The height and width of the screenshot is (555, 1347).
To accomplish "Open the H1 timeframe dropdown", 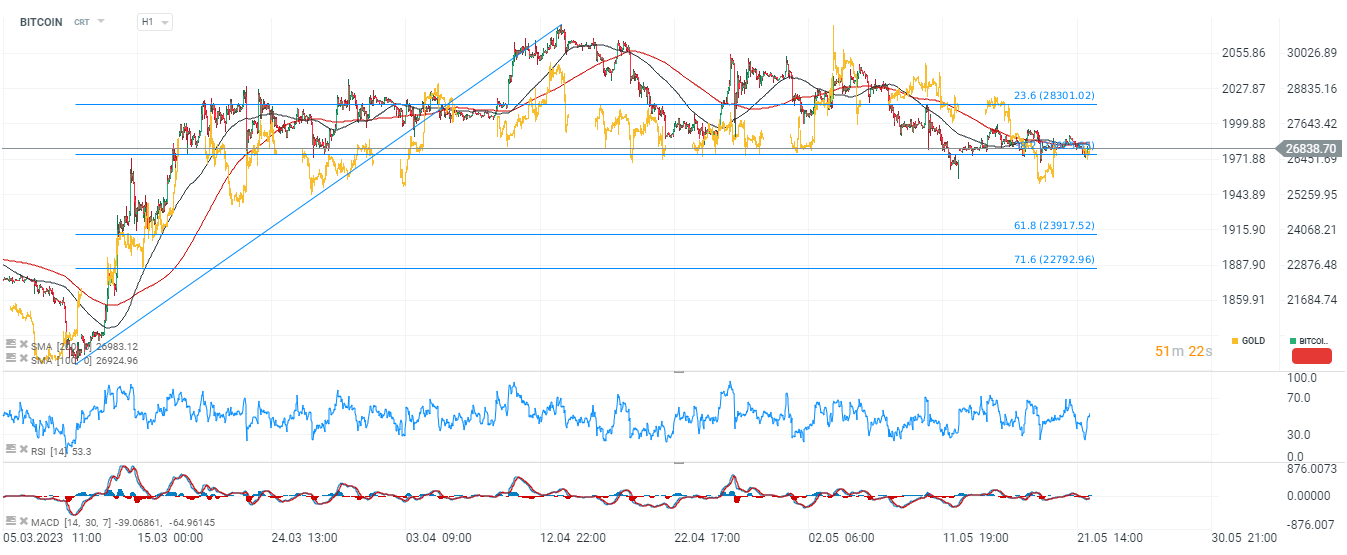I will click(154, 21).
